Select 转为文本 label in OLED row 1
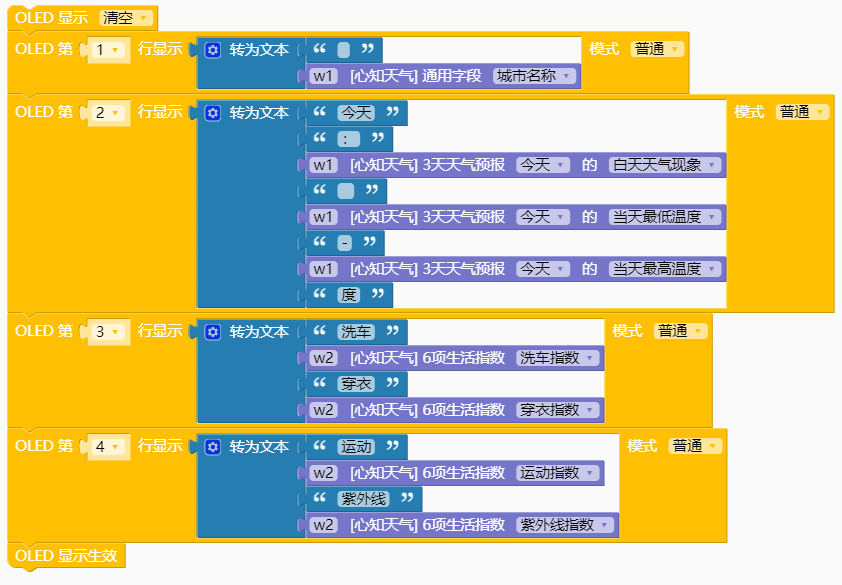 coord(259,50)
